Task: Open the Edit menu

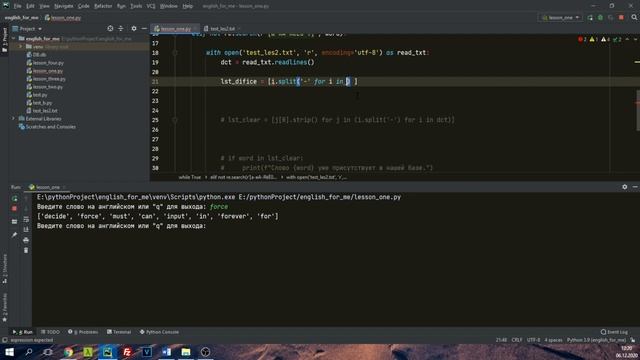Action: click(x=30, y=6)
